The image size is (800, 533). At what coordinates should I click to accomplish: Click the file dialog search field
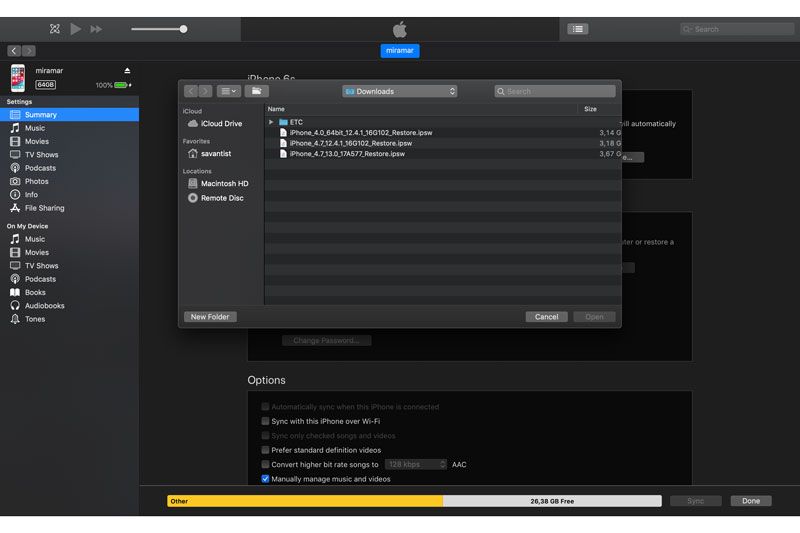555,91
